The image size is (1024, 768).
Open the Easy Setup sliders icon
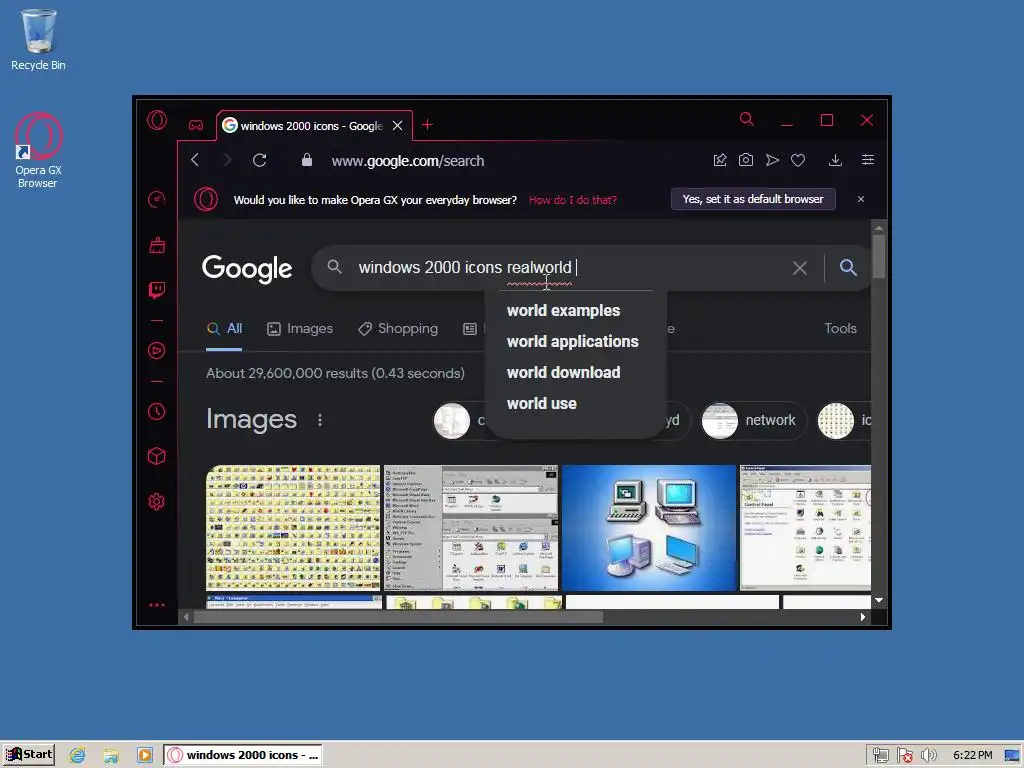[x=868, y=160]
